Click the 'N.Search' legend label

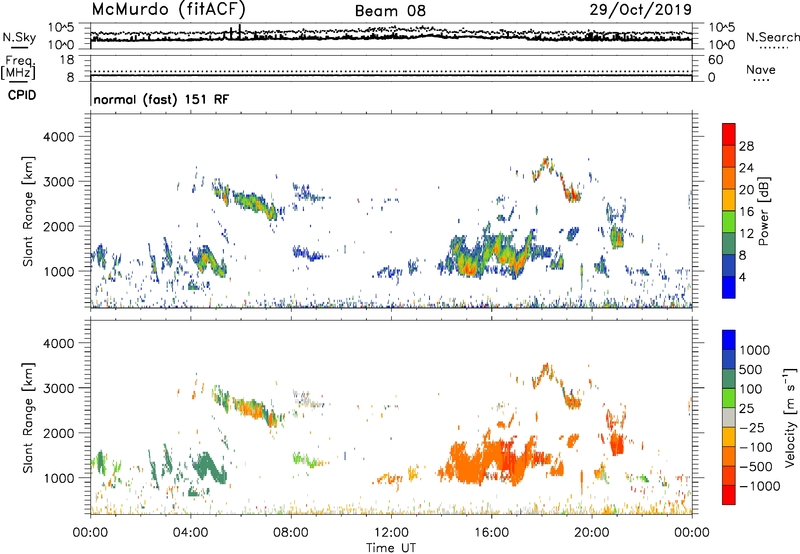(x=772, y=37)
